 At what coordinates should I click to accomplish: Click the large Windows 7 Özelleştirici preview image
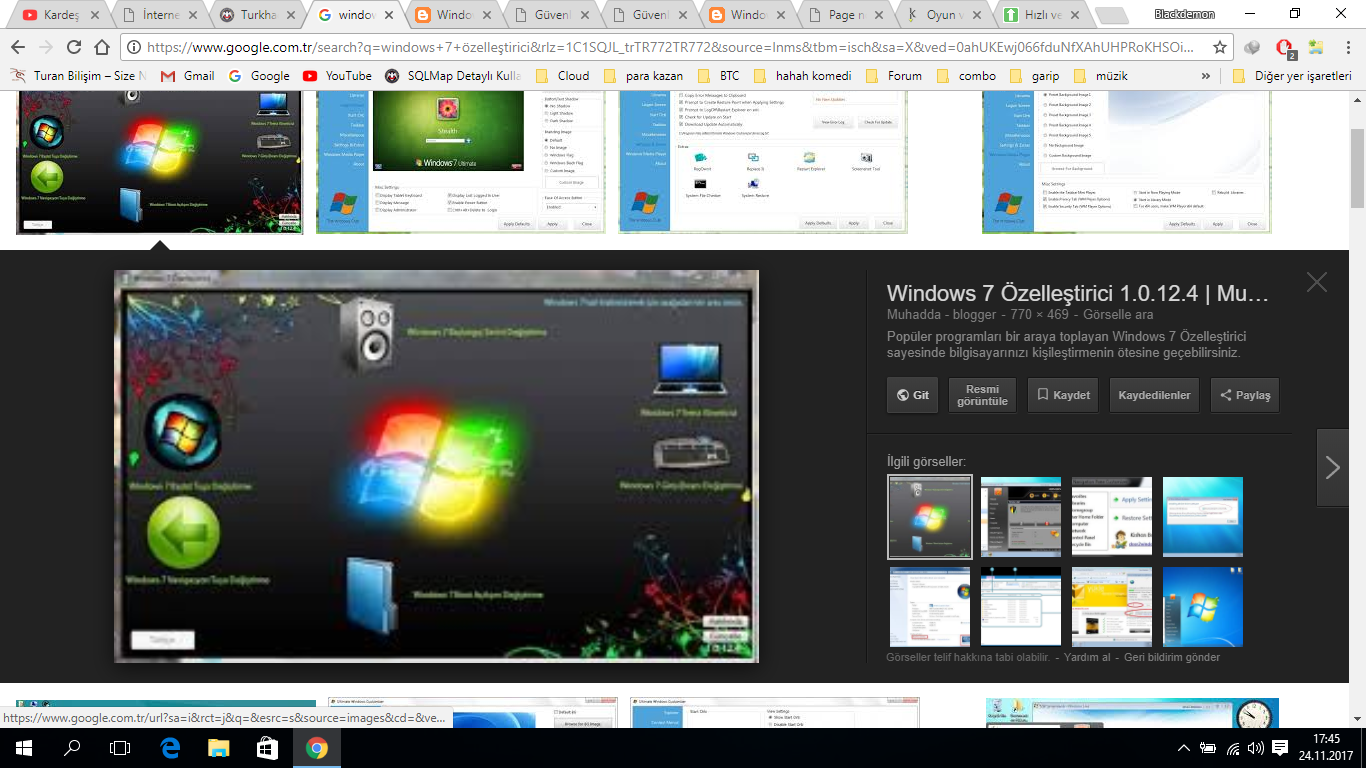coord(436,466)
